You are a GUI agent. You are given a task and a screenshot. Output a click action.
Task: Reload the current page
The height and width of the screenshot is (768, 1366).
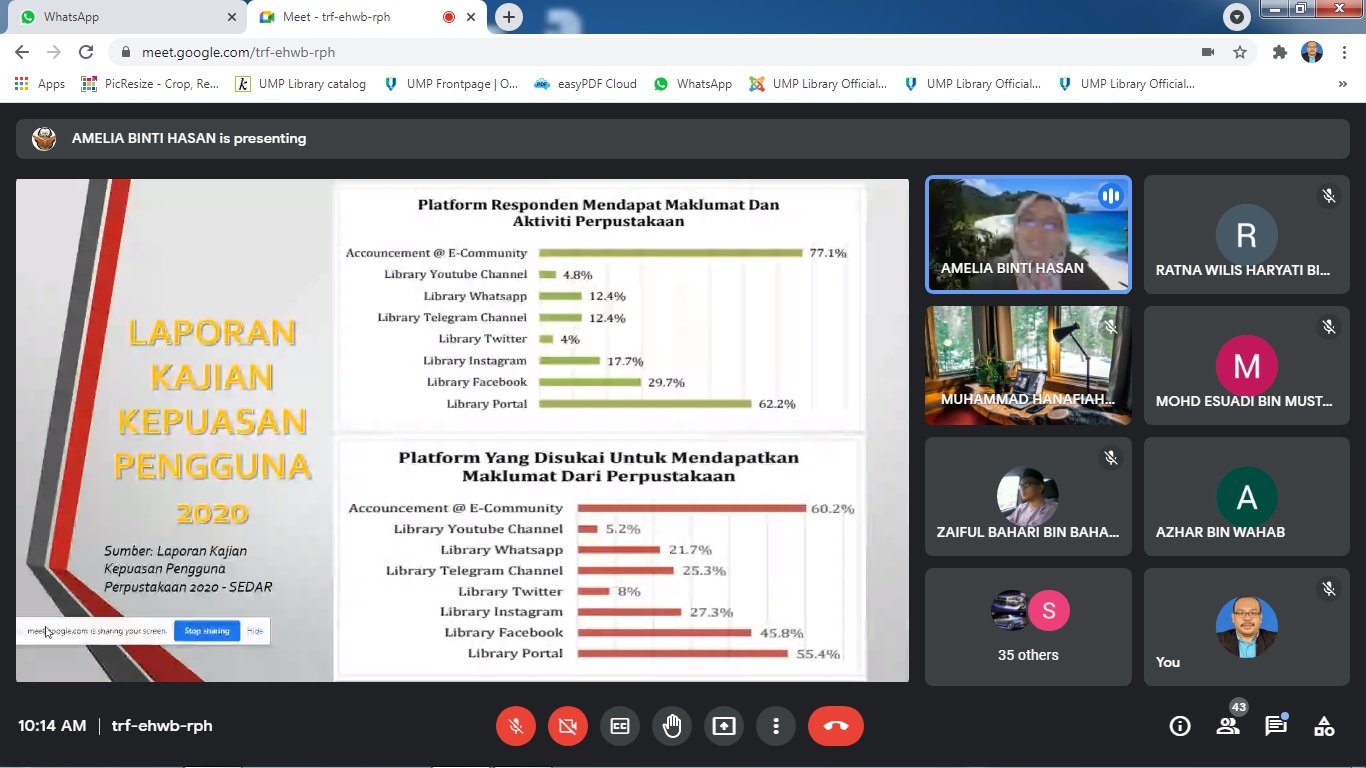(x=86, y=52)
